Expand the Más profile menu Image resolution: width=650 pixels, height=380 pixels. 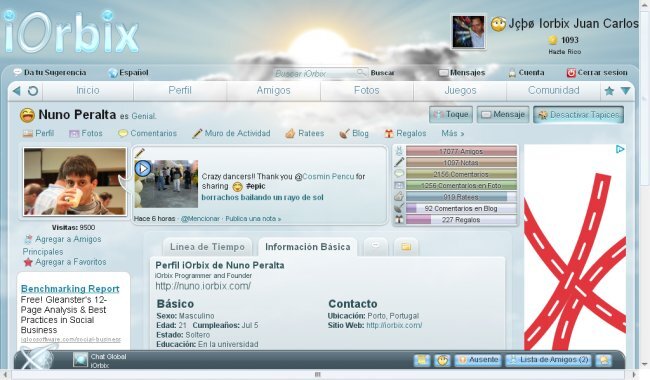(453, 133)
